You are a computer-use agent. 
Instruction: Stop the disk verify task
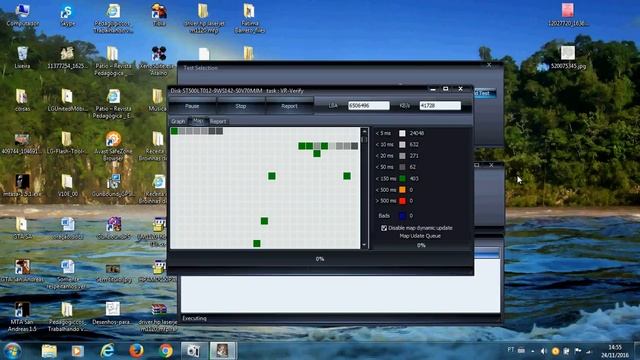point(241,106)
